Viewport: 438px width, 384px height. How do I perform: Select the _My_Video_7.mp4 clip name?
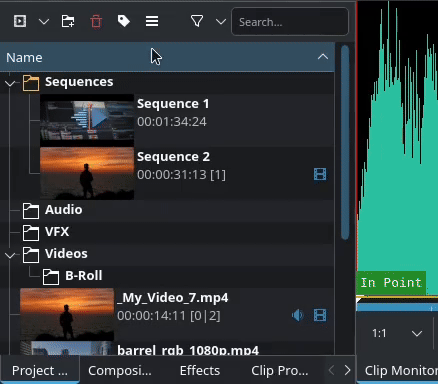[173, 298]
